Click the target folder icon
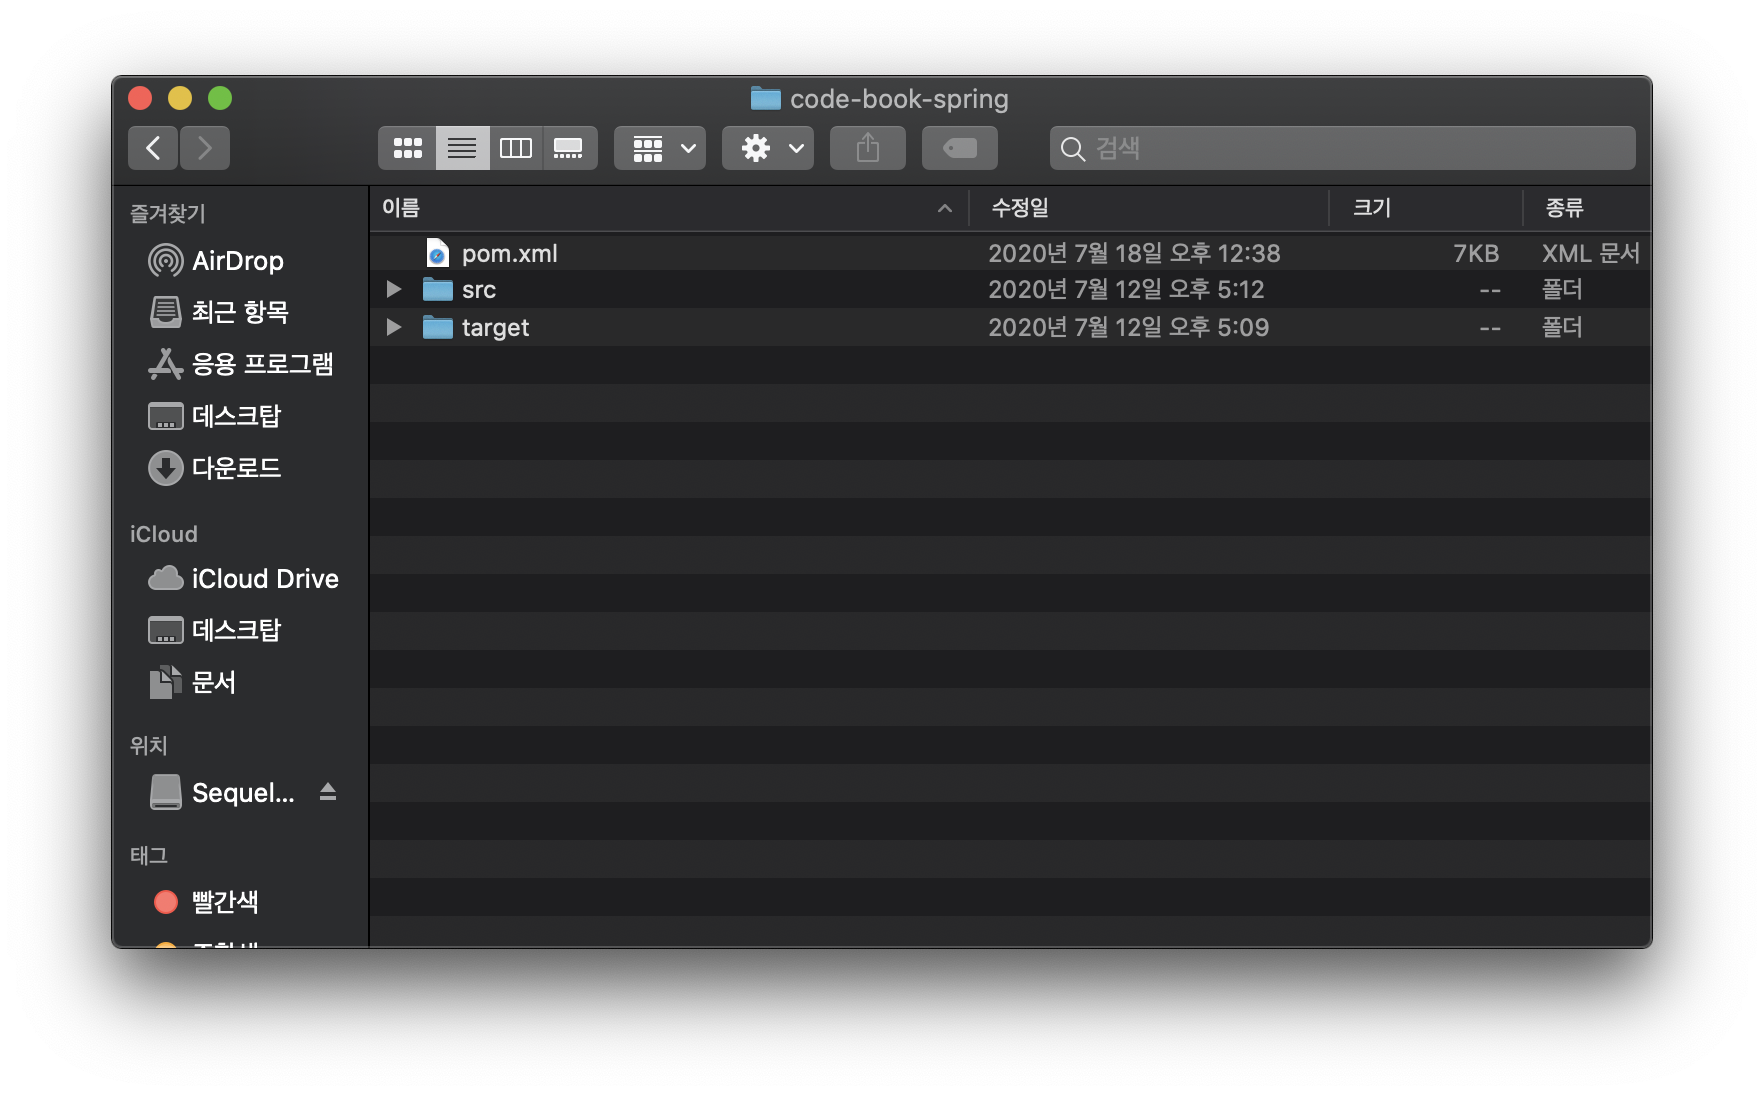This screenshot has width=1764, height=1096. (438, 327)
